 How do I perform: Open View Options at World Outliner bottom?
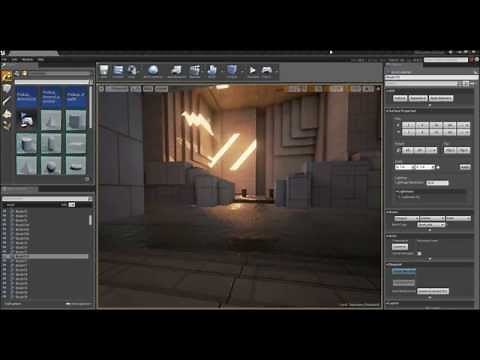click(x=79, y=304)
